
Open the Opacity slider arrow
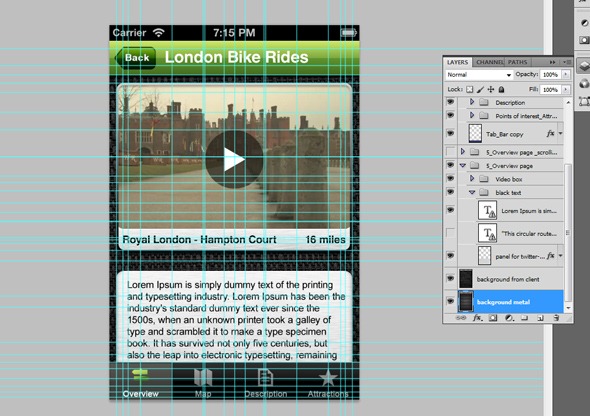[x=566, y=74]
